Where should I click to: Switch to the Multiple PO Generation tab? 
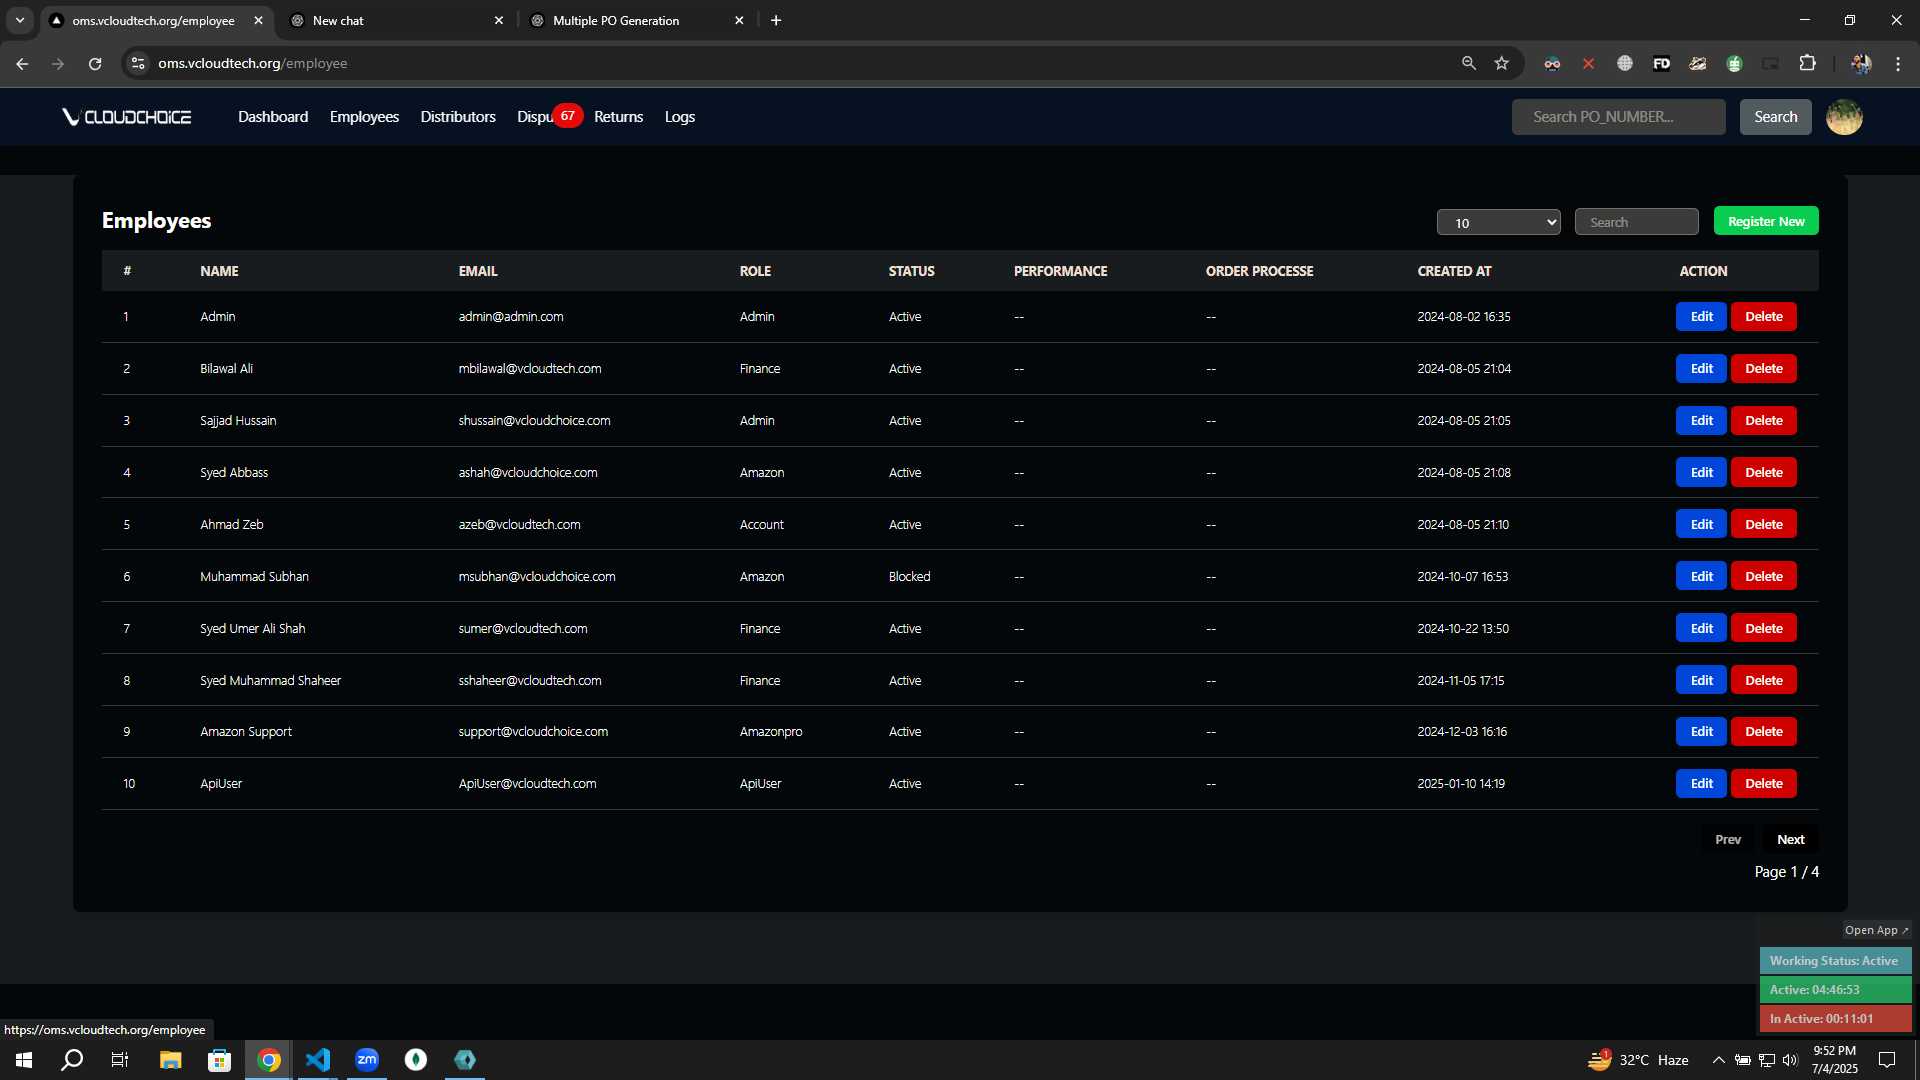pos(637,20)
